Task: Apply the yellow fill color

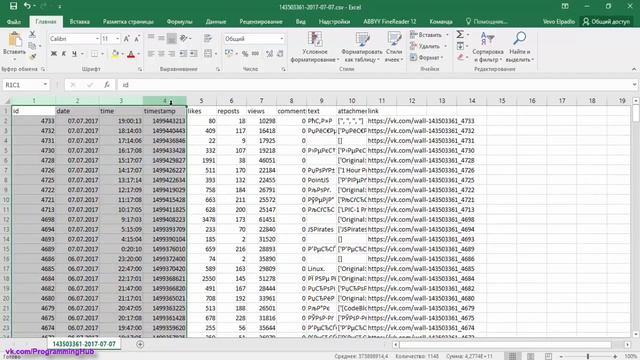Action: (115, 54)
